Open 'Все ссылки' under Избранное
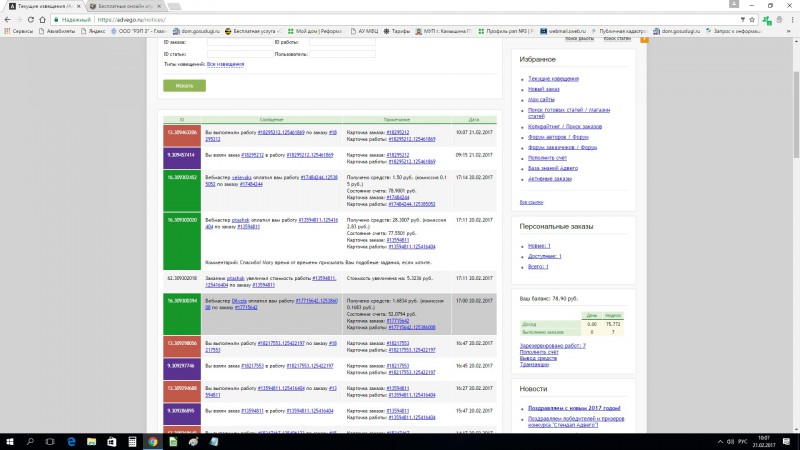 pyautogui.click(x=531, y=203)
